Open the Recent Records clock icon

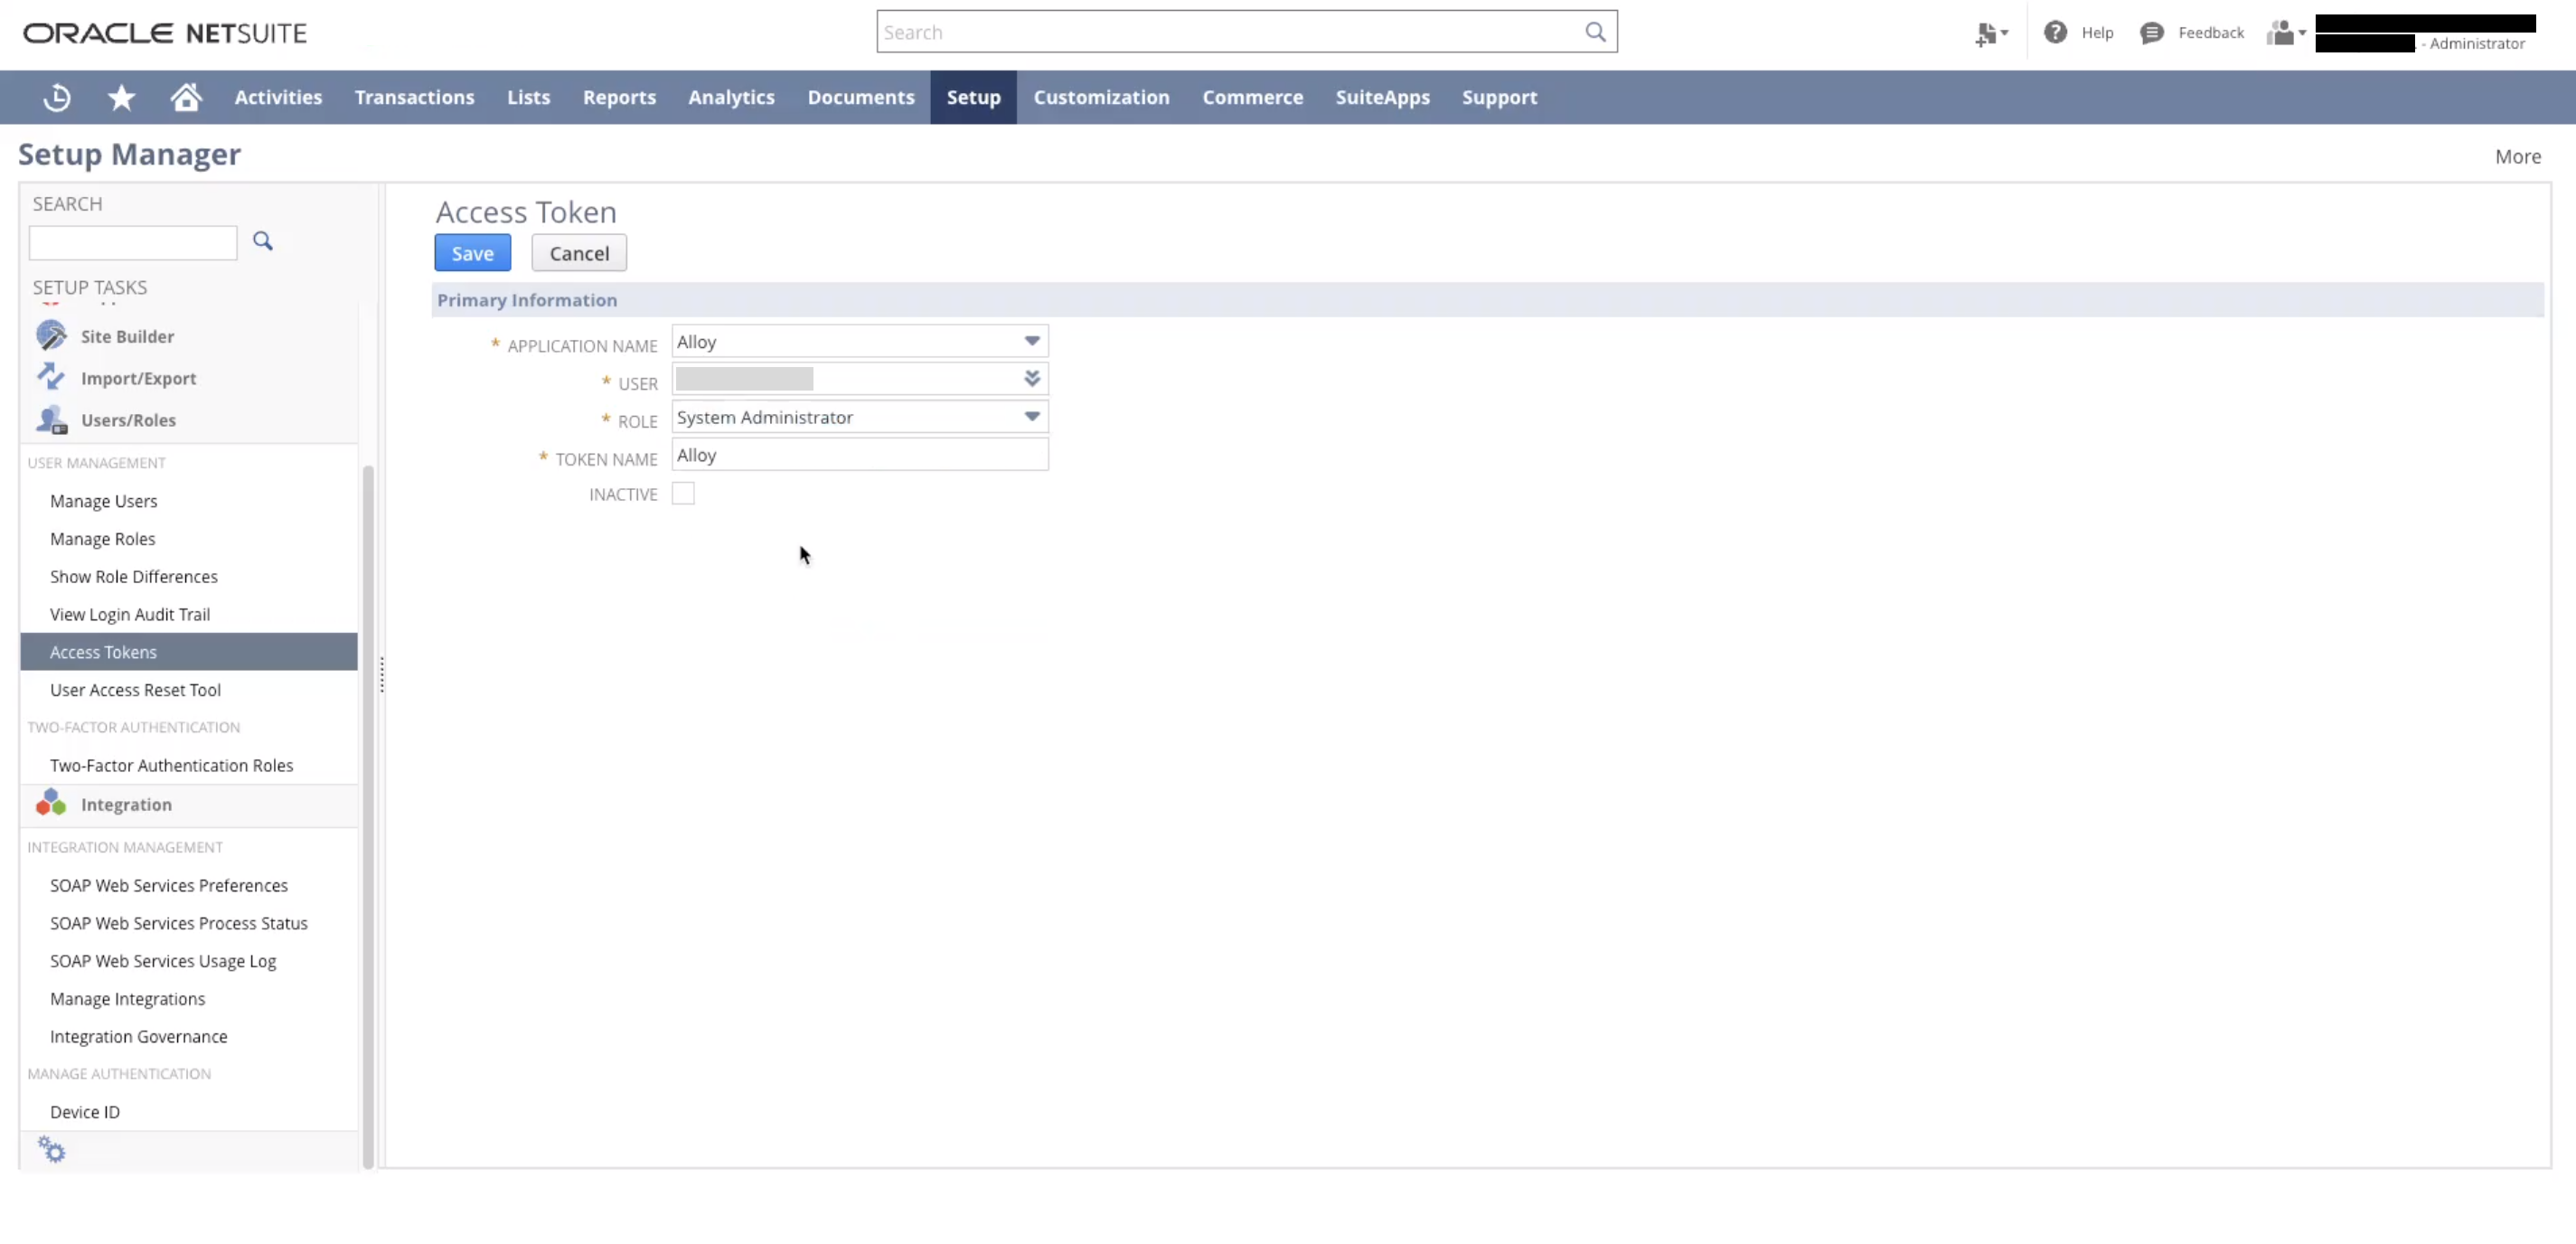[x=57, y=97]
